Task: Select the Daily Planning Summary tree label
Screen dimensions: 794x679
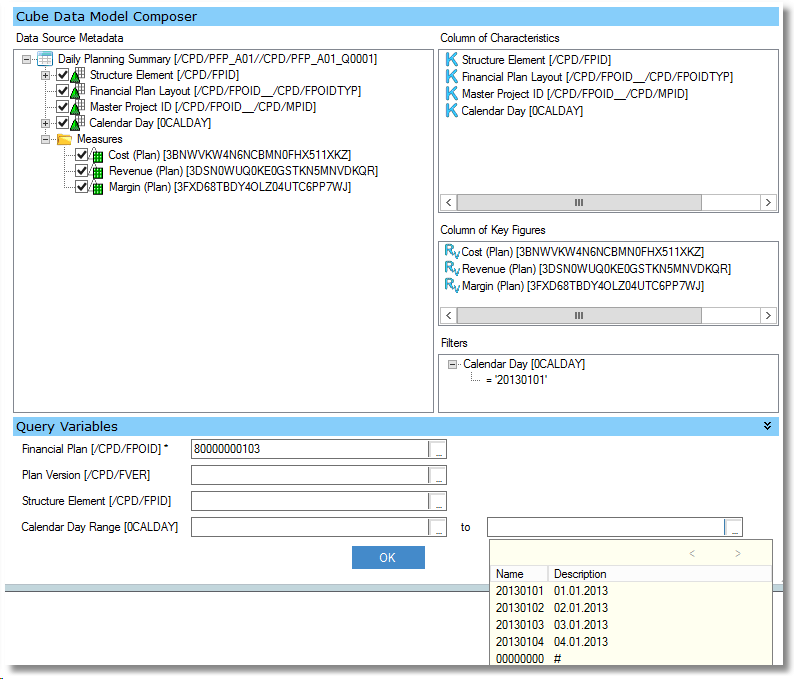Action: (217, 59)
